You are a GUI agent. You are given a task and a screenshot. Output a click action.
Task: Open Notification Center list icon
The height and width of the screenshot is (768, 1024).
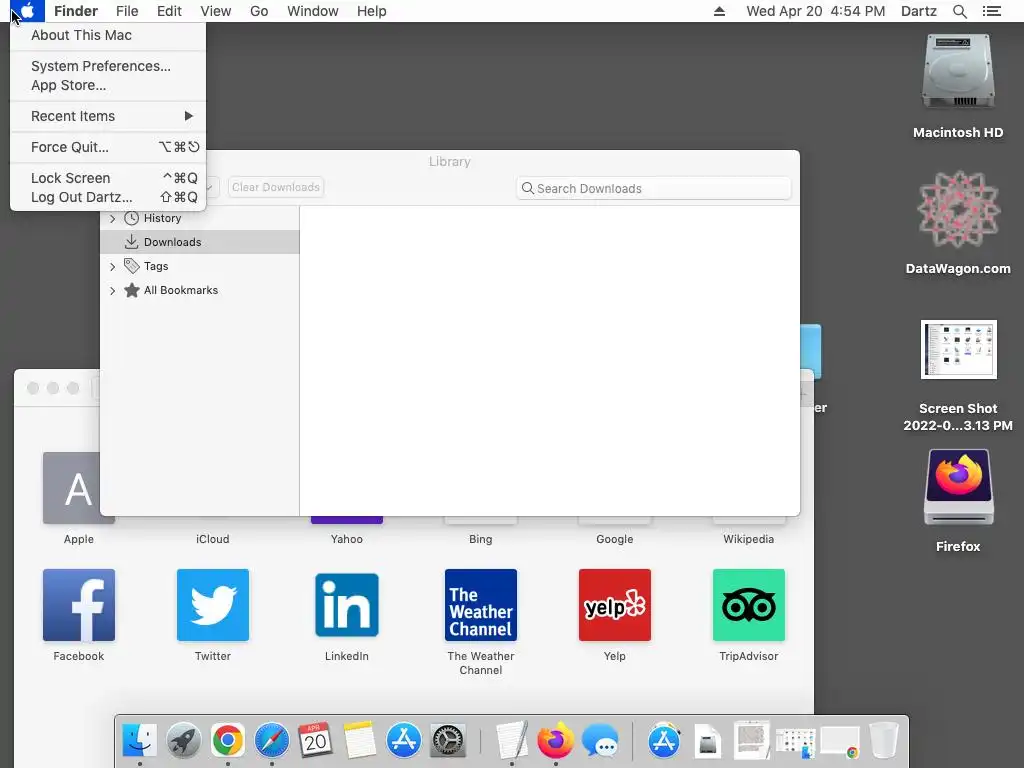991,11
